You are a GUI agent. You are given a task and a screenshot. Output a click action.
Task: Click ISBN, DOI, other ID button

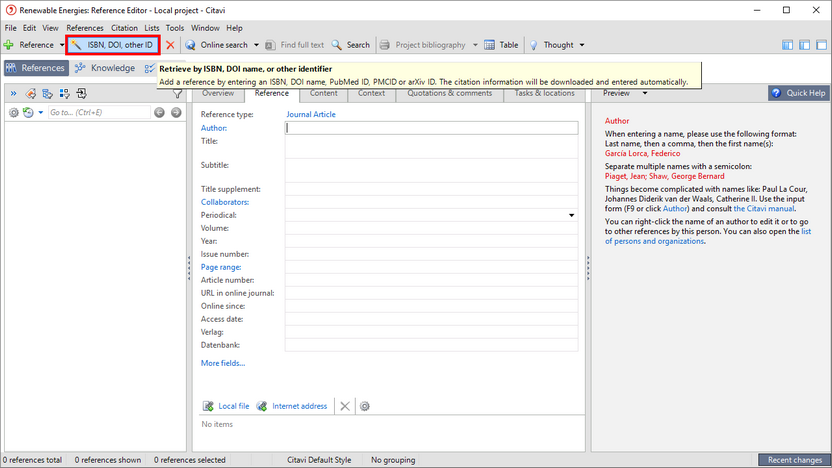pos(113,45)
